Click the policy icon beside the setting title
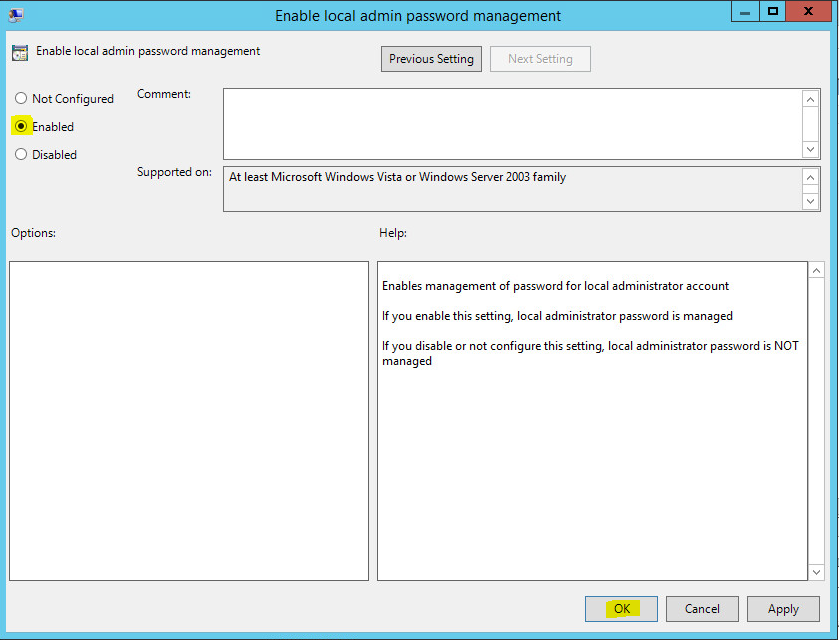 pos(20,50)
